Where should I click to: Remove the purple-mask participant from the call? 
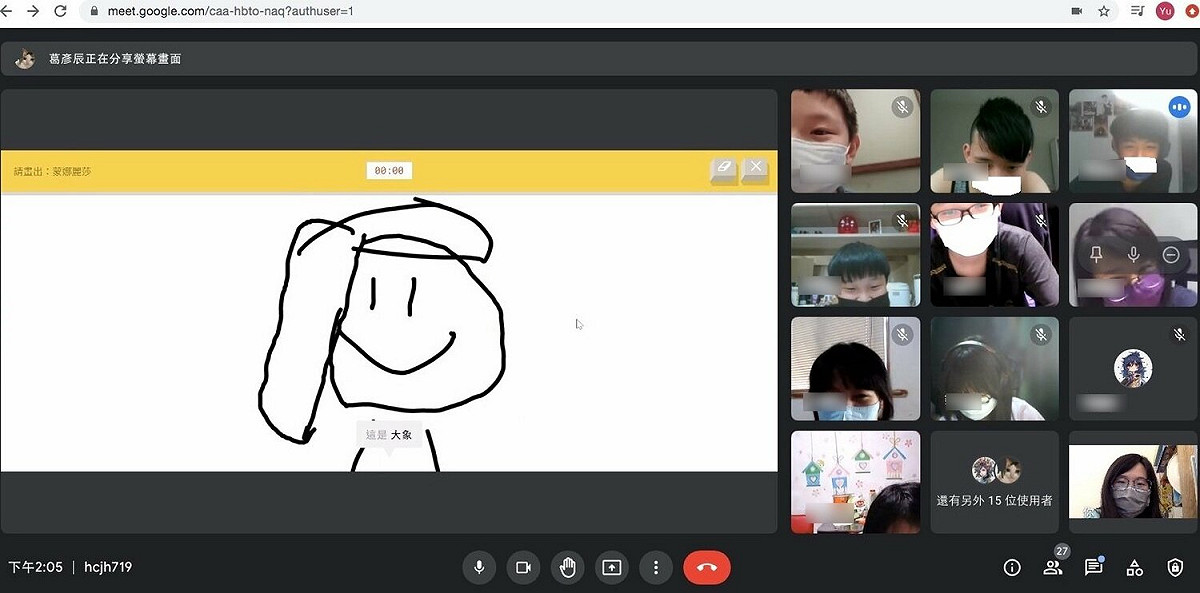point(1172,255)
